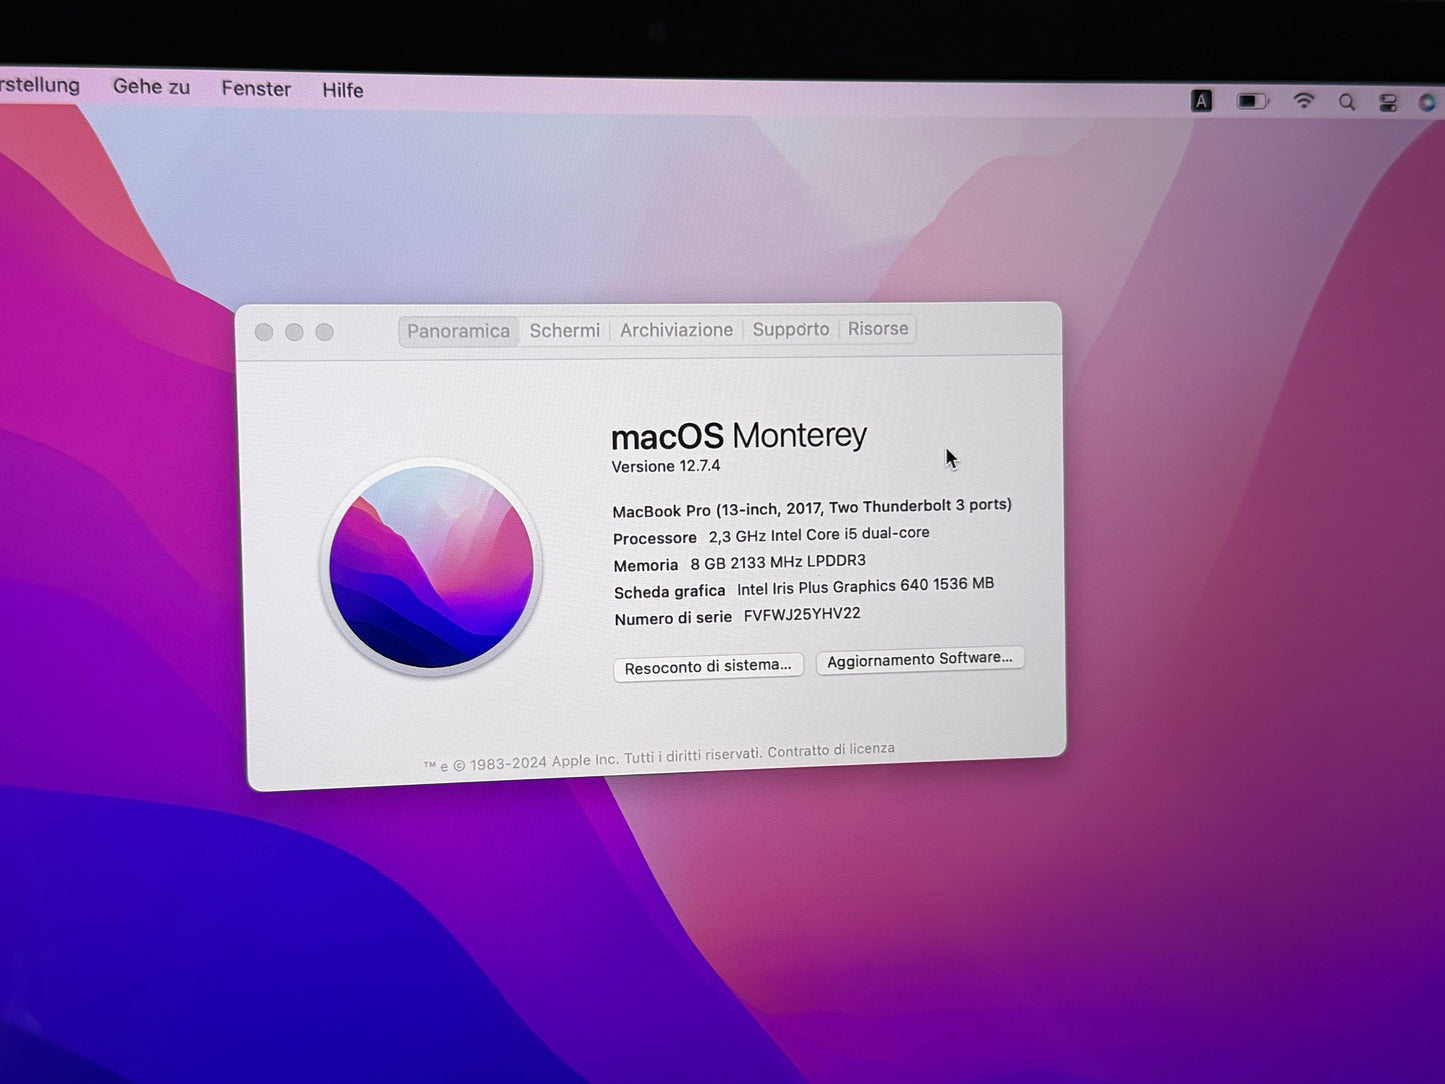The width and height of the screenshot is (1445, 1084).
Task: Switch to the Risorse tab
Action: [x=878, y=328]
